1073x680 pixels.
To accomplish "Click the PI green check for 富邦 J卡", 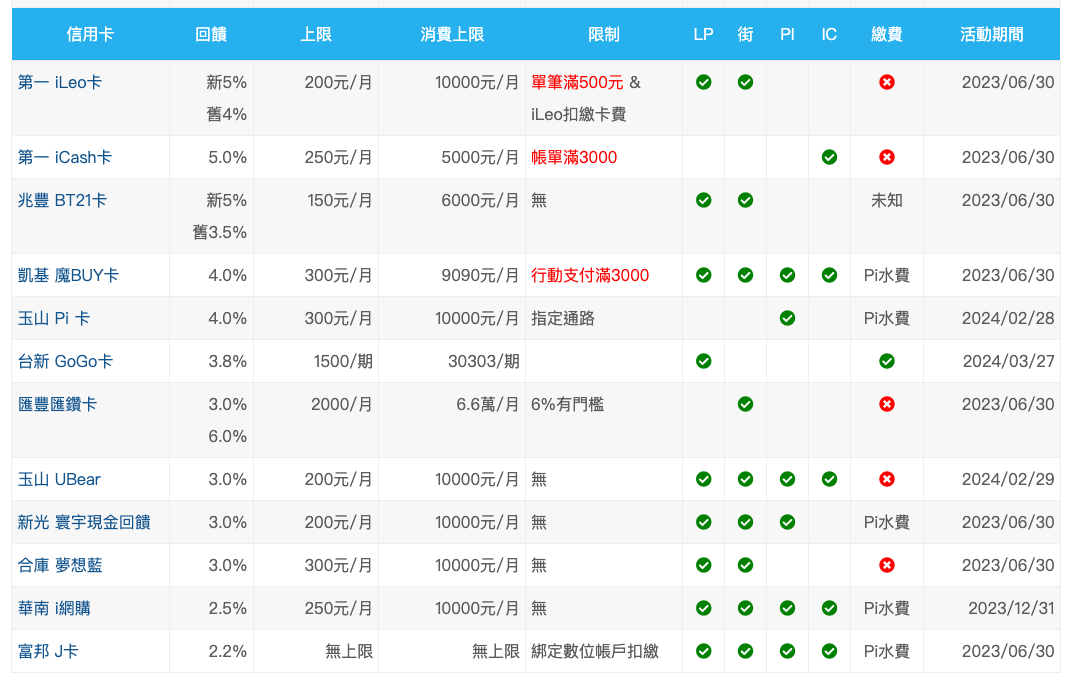I will click(x=788, y=651).
